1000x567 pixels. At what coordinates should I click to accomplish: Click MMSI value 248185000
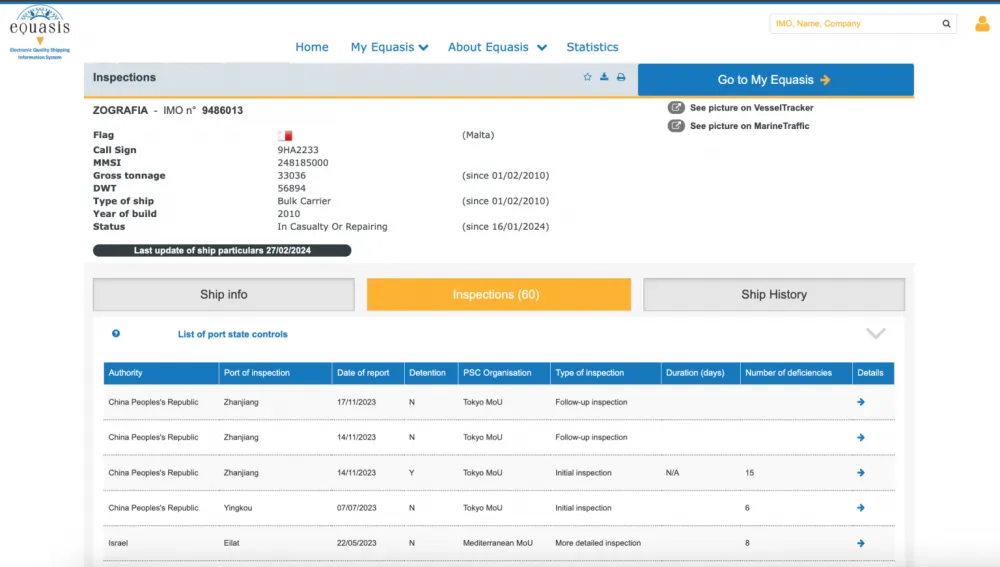pos(303,163)
